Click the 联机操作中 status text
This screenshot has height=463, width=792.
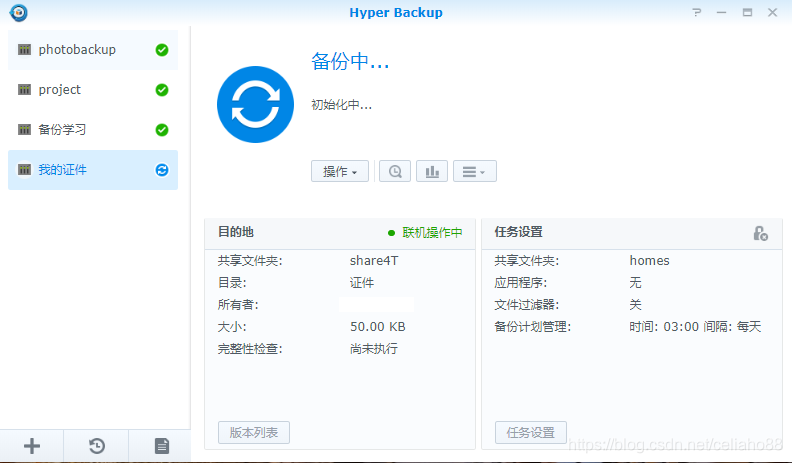click(x=432, y=233)
